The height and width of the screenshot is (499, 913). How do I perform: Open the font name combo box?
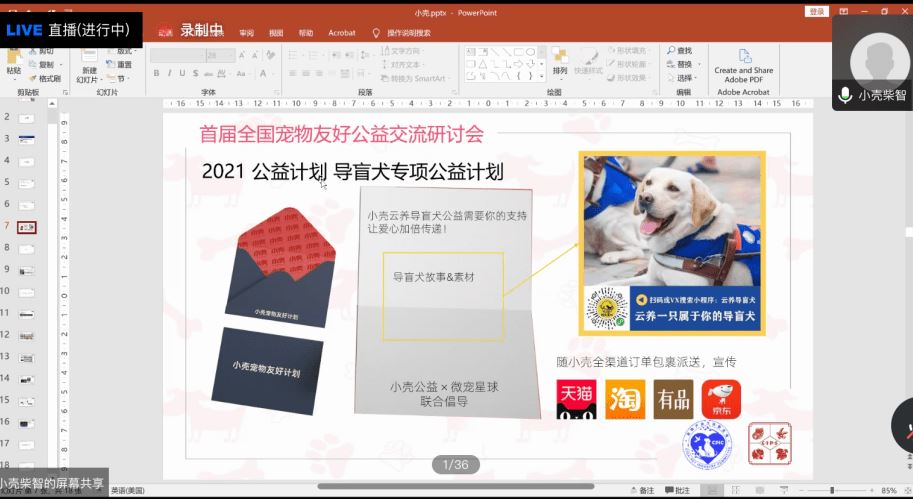point(178,55)
